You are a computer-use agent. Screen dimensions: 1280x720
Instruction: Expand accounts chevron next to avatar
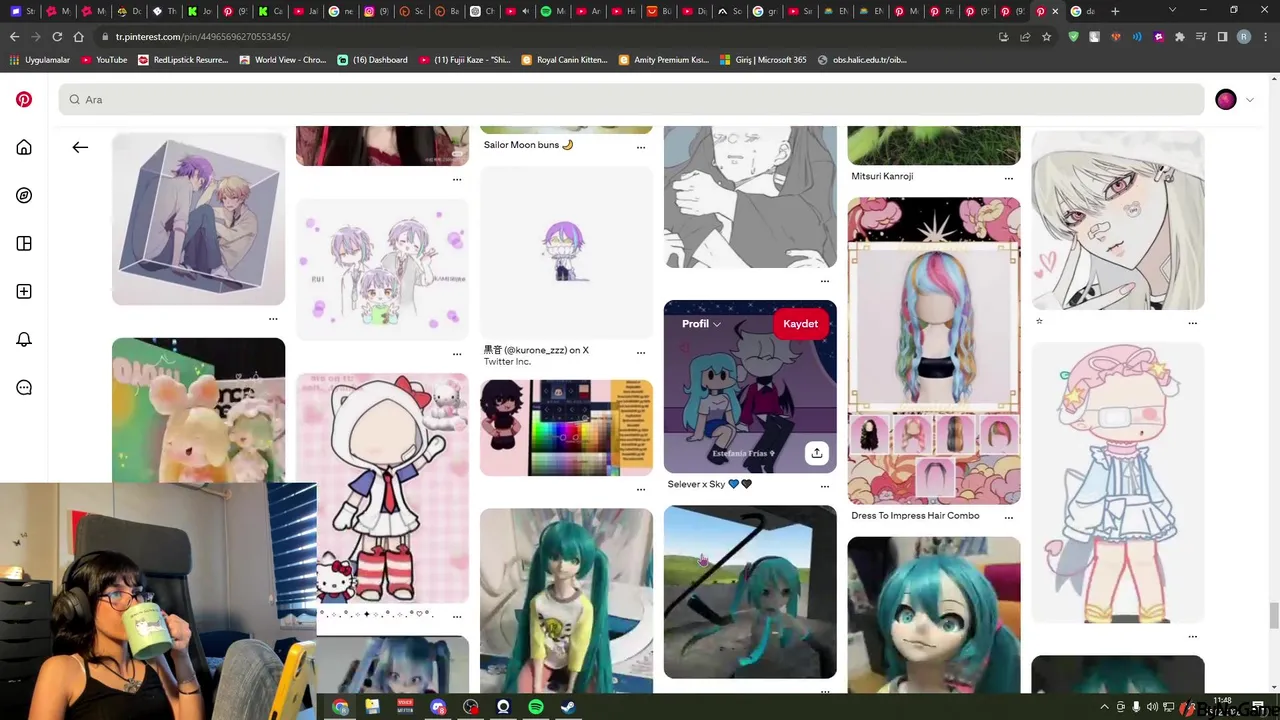(1249, 100)
